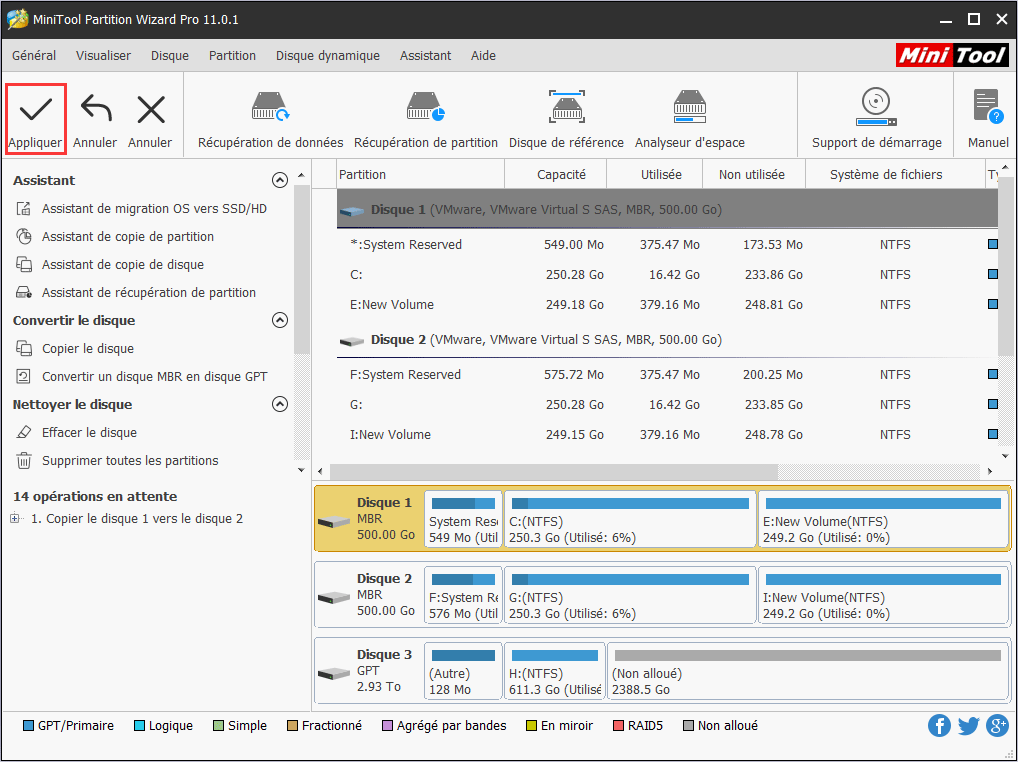Select the E:New Volume partition row
The height and width of the screenshot is (762, 1018).
tap(667, 304)
